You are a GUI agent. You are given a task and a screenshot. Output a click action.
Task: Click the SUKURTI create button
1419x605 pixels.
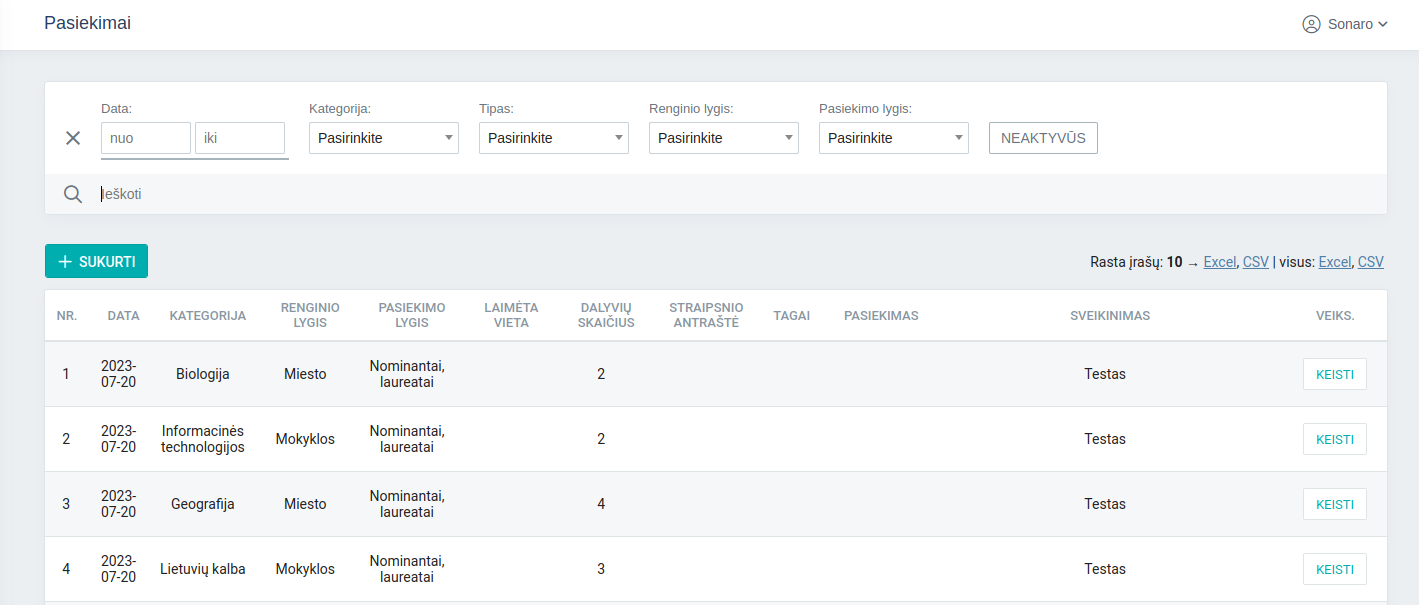(96, 261)
